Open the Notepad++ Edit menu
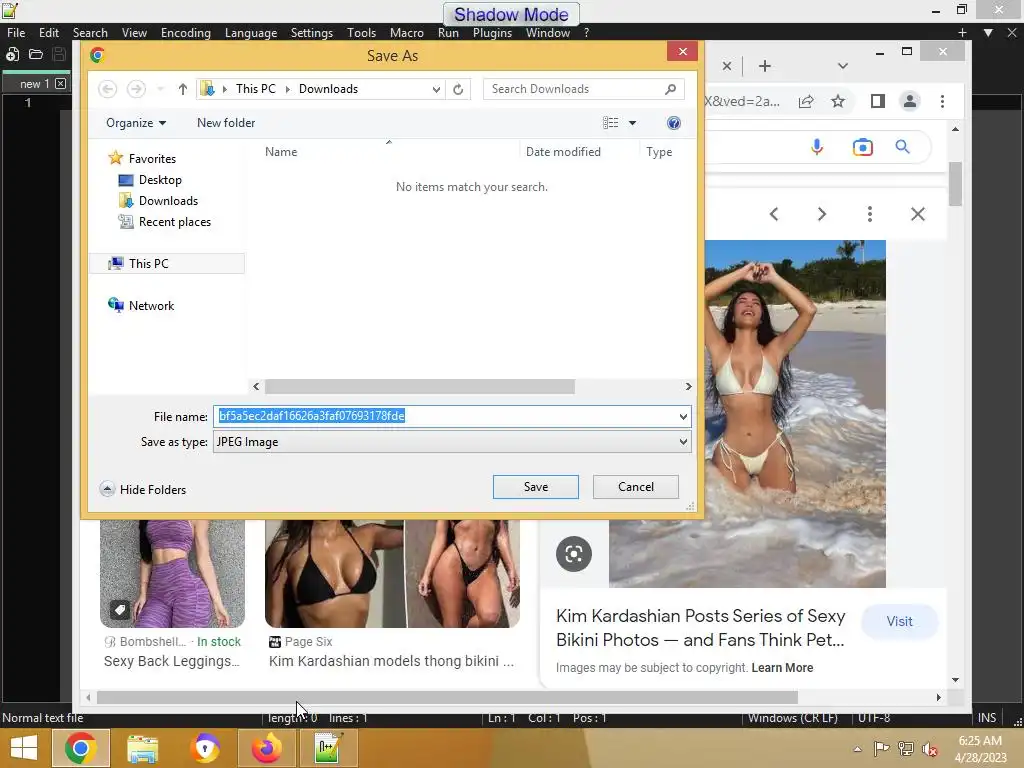 click(48, 33)
